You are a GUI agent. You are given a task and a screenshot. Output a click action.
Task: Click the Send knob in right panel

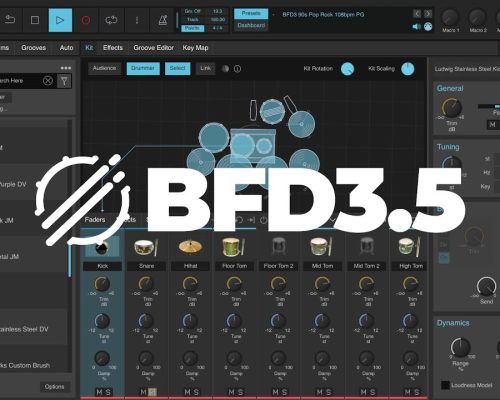[x=486, y=286]
